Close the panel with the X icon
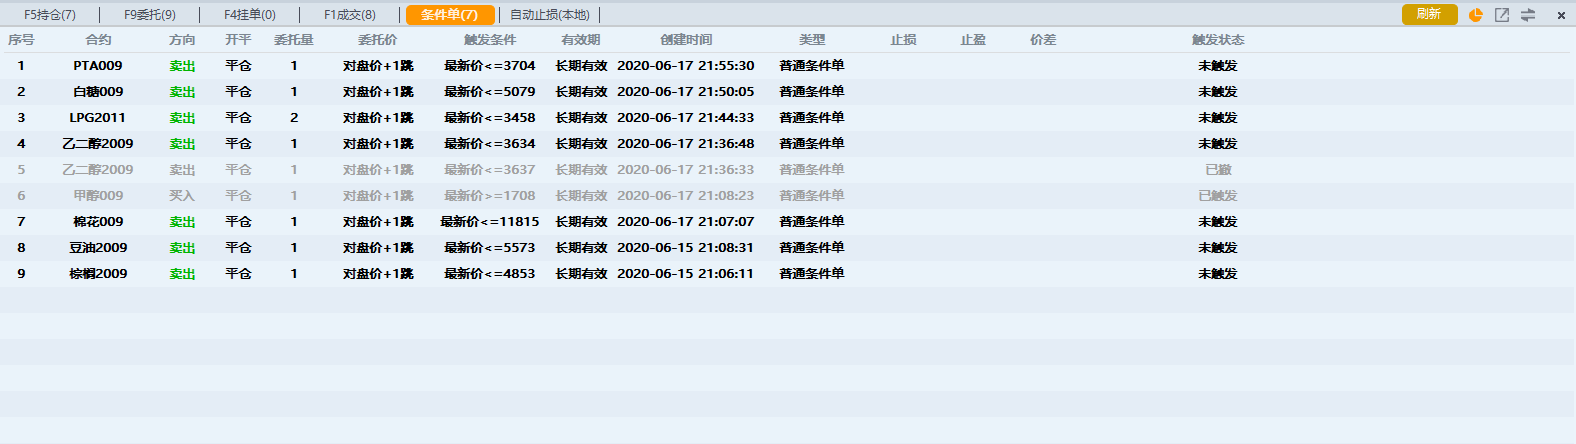1576x444 pixels. tap(1561, 15)
